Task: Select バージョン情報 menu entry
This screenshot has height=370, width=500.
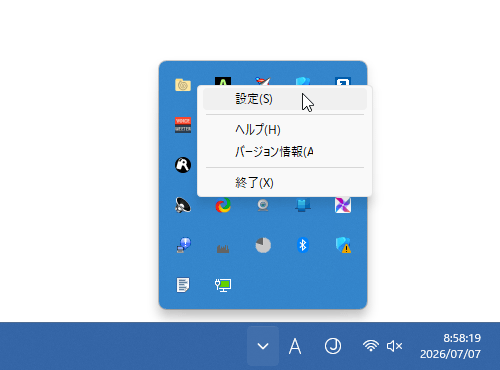Action: 285,152
